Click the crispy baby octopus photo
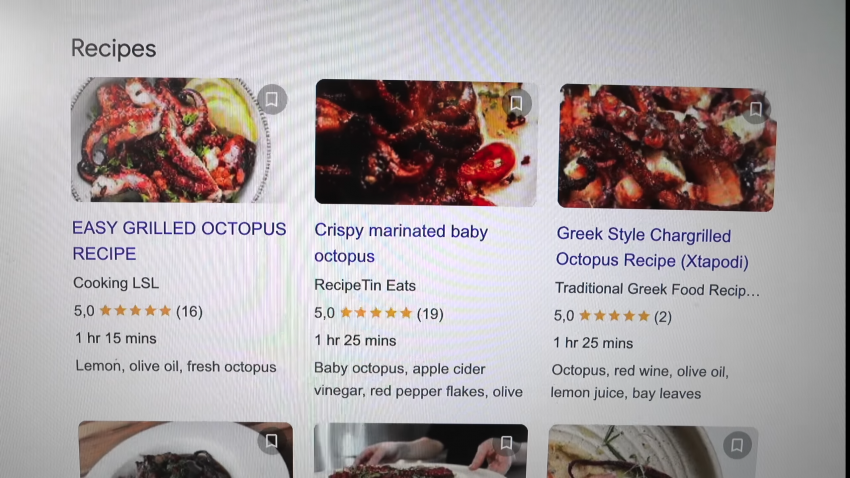The image size is (850, 478). pos(426,143)
